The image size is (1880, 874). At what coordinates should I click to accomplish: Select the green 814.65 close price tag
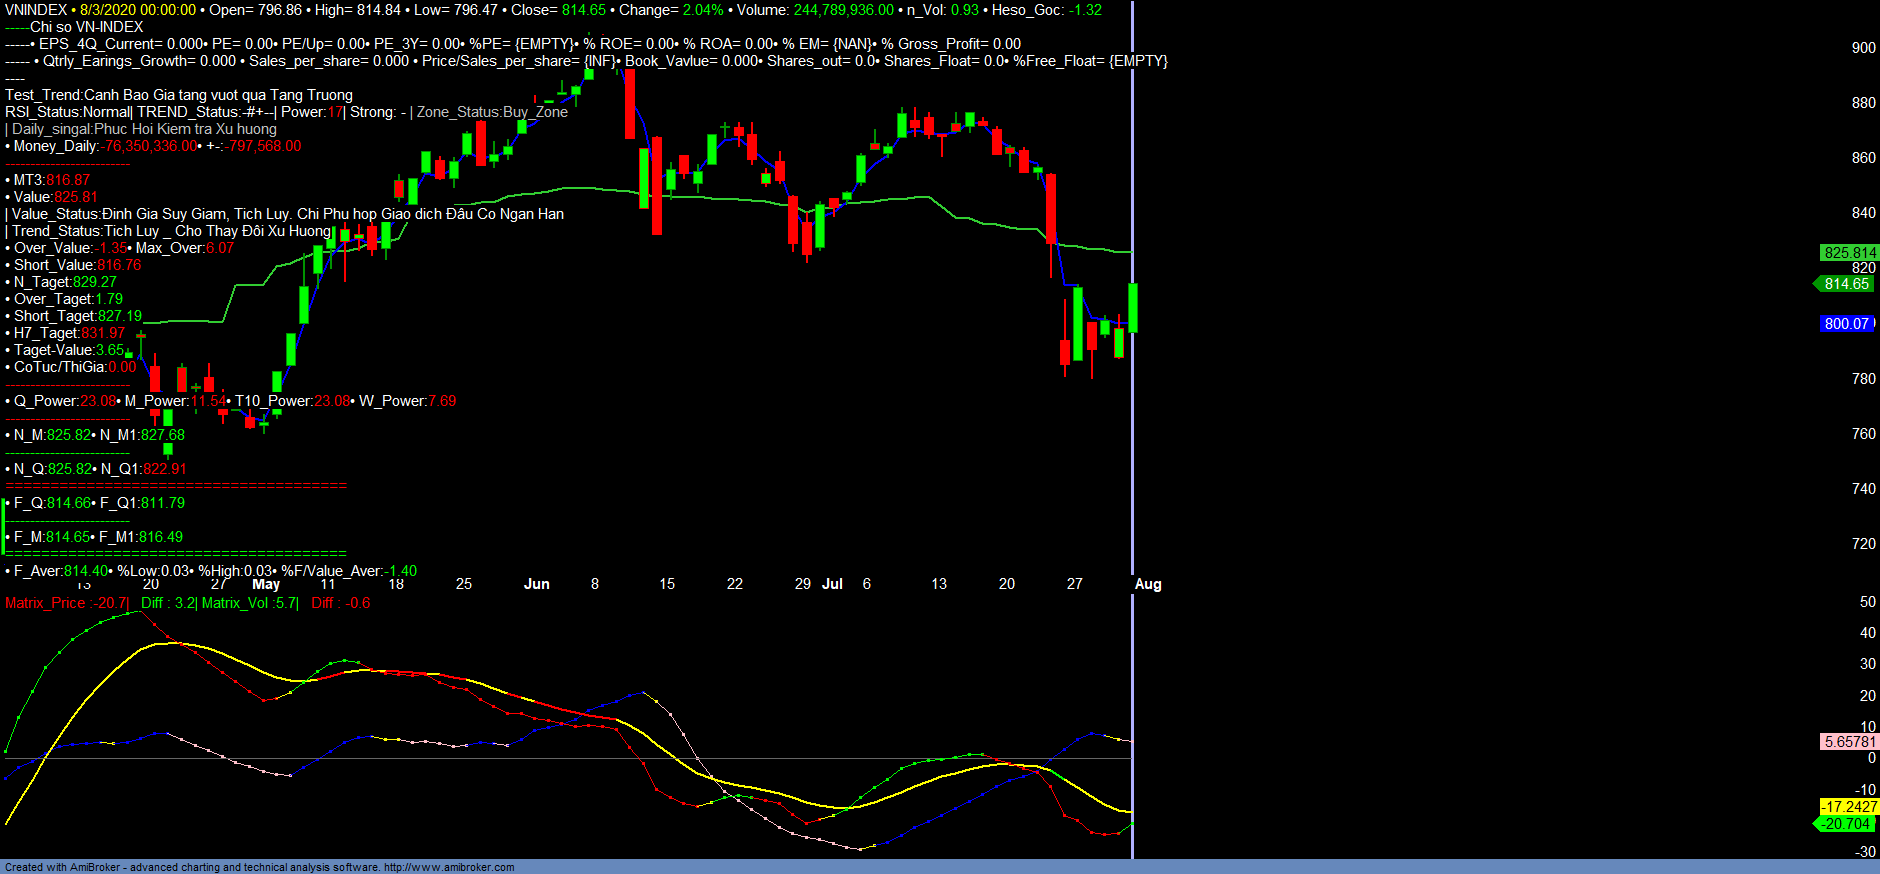pos(1845,284)
